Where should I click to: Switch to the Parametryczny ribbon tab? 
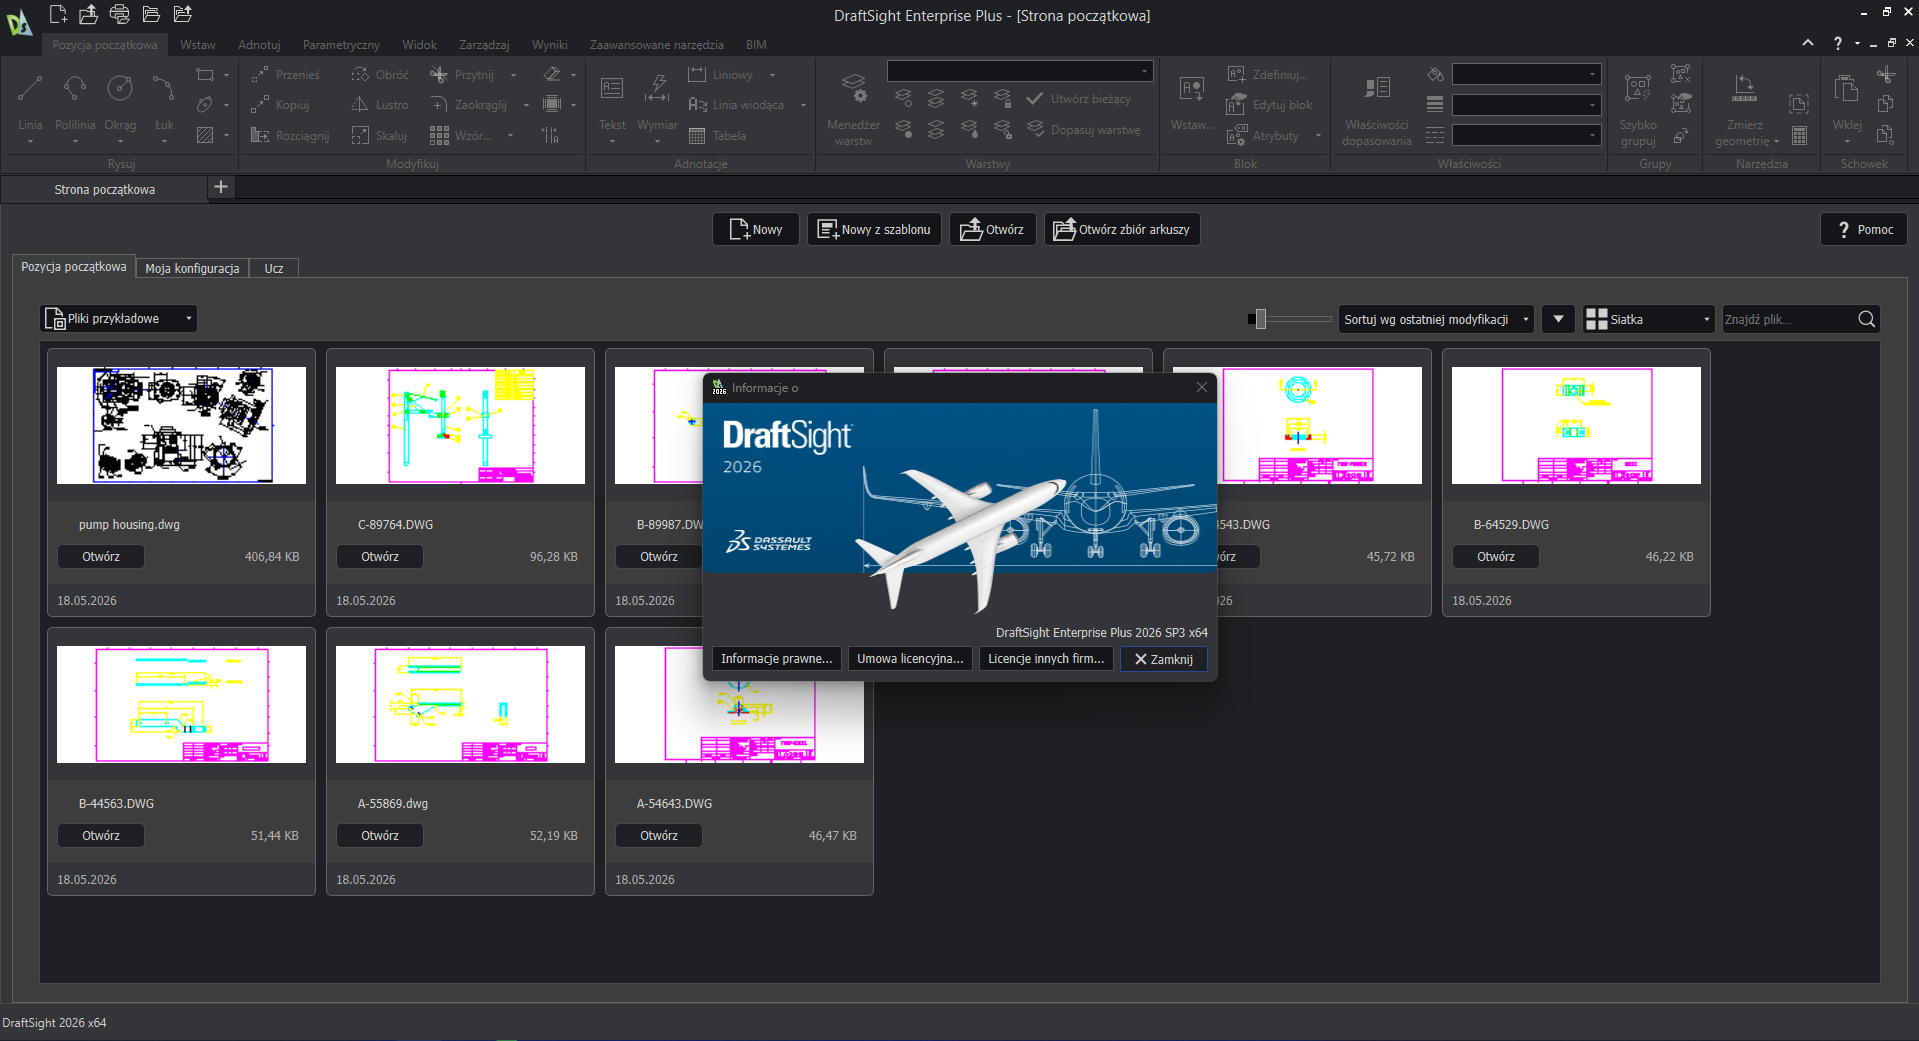tap(341, 45)
